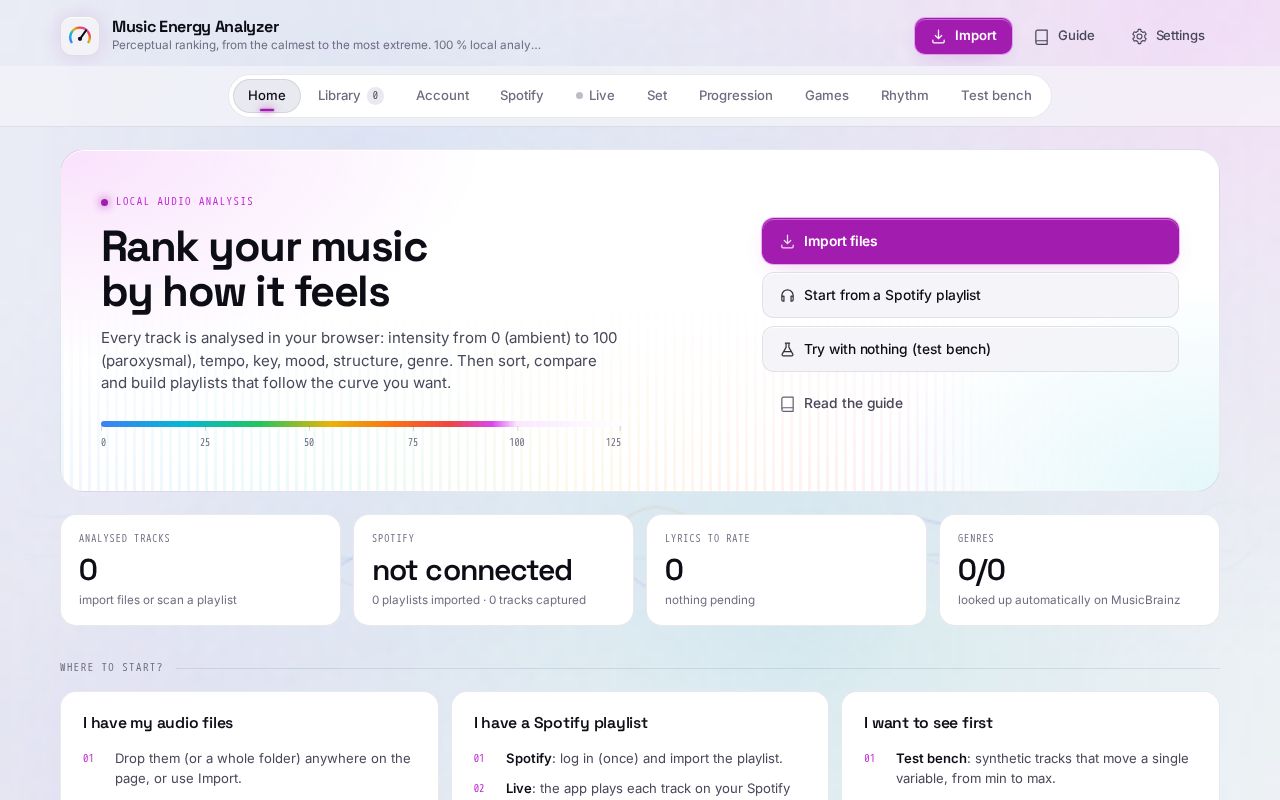This screenshot has height=800, width=1280.
Task: Click the grey status dot on the Live tab
Action: point(579,96)
